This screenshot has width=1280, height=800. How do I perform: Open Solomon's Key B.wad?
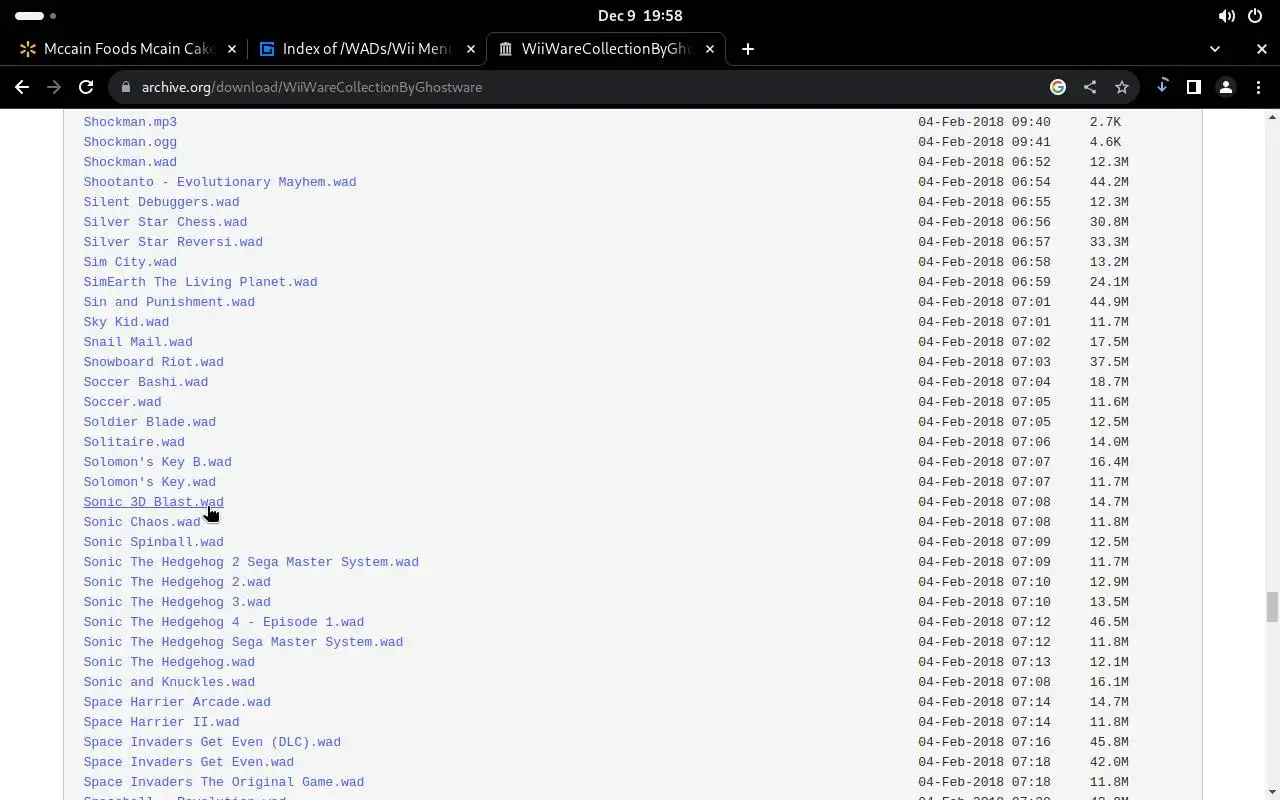157,462
